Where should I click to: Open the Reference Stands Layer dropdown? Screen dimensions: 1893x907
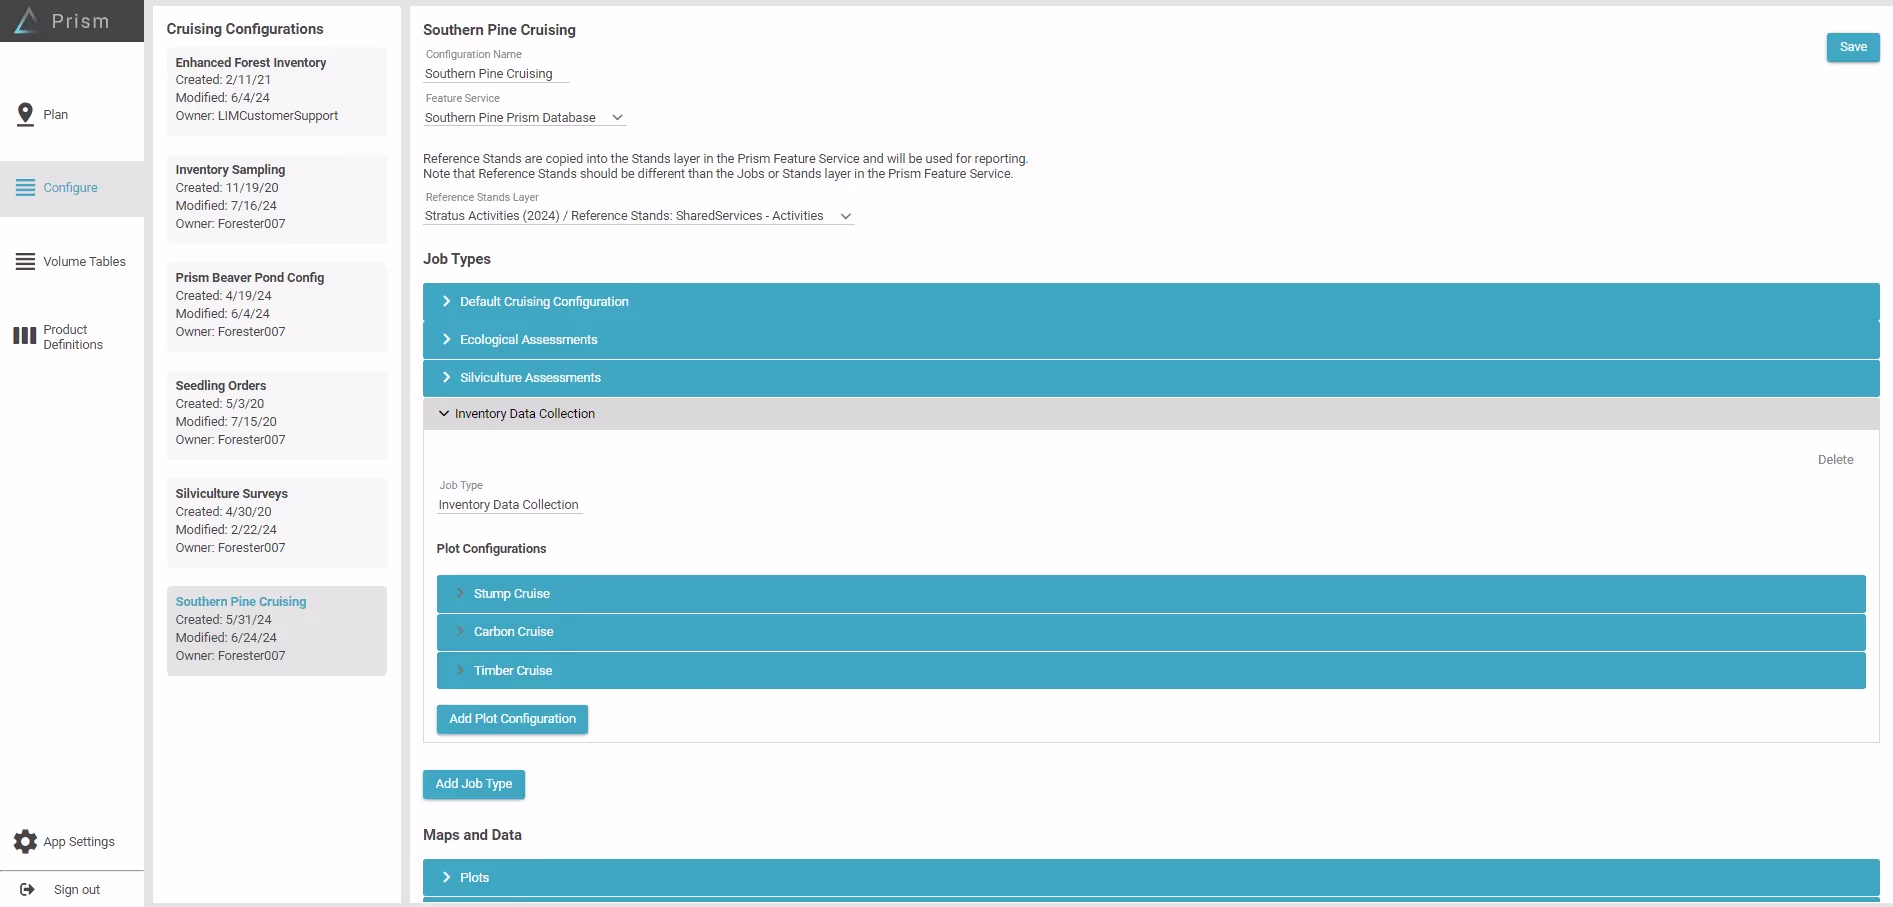tap(638, 216)
